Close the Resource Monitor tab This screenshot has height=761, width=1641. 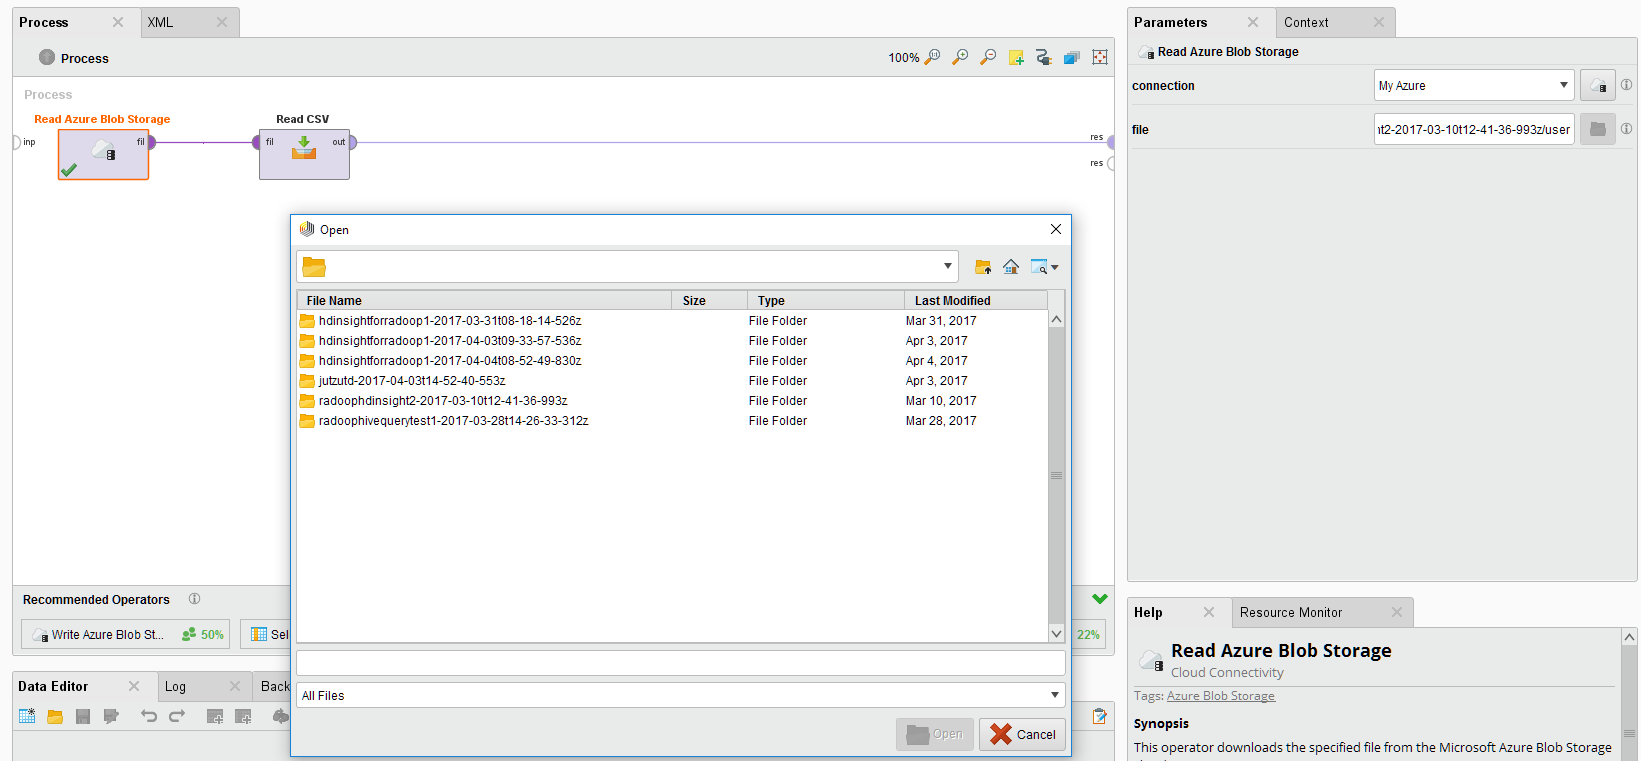[x=1397, y=612]
